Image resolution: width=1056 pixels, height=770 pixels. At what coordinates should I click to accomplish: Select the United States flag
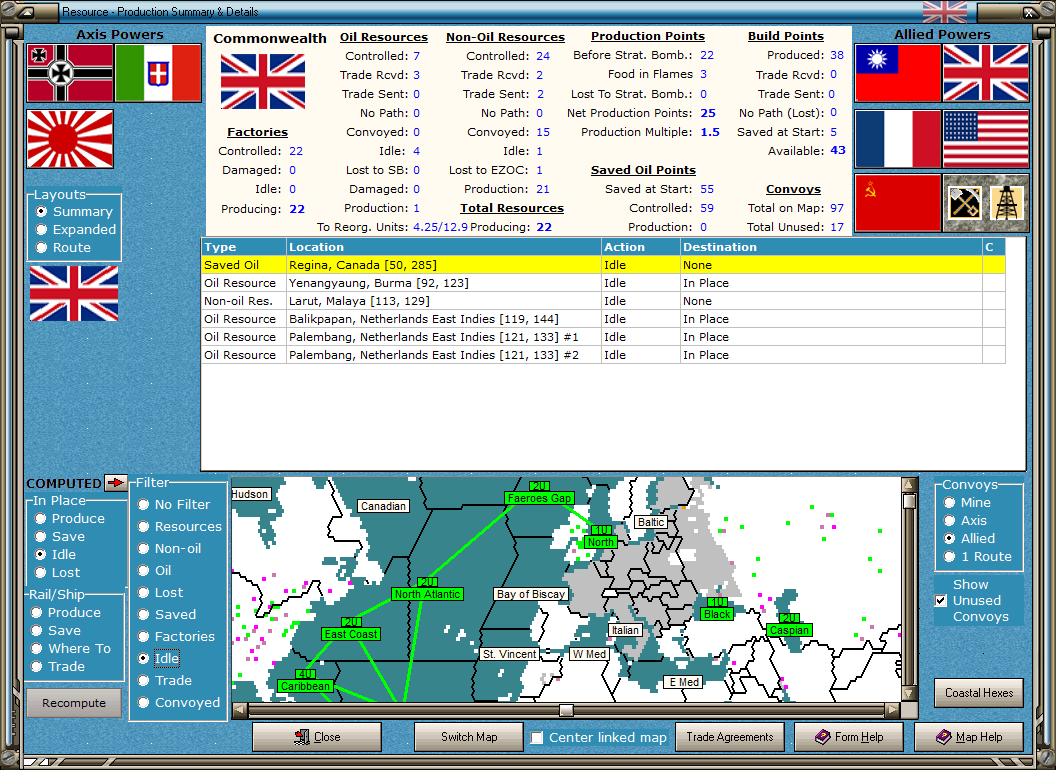tap(986, 139)
